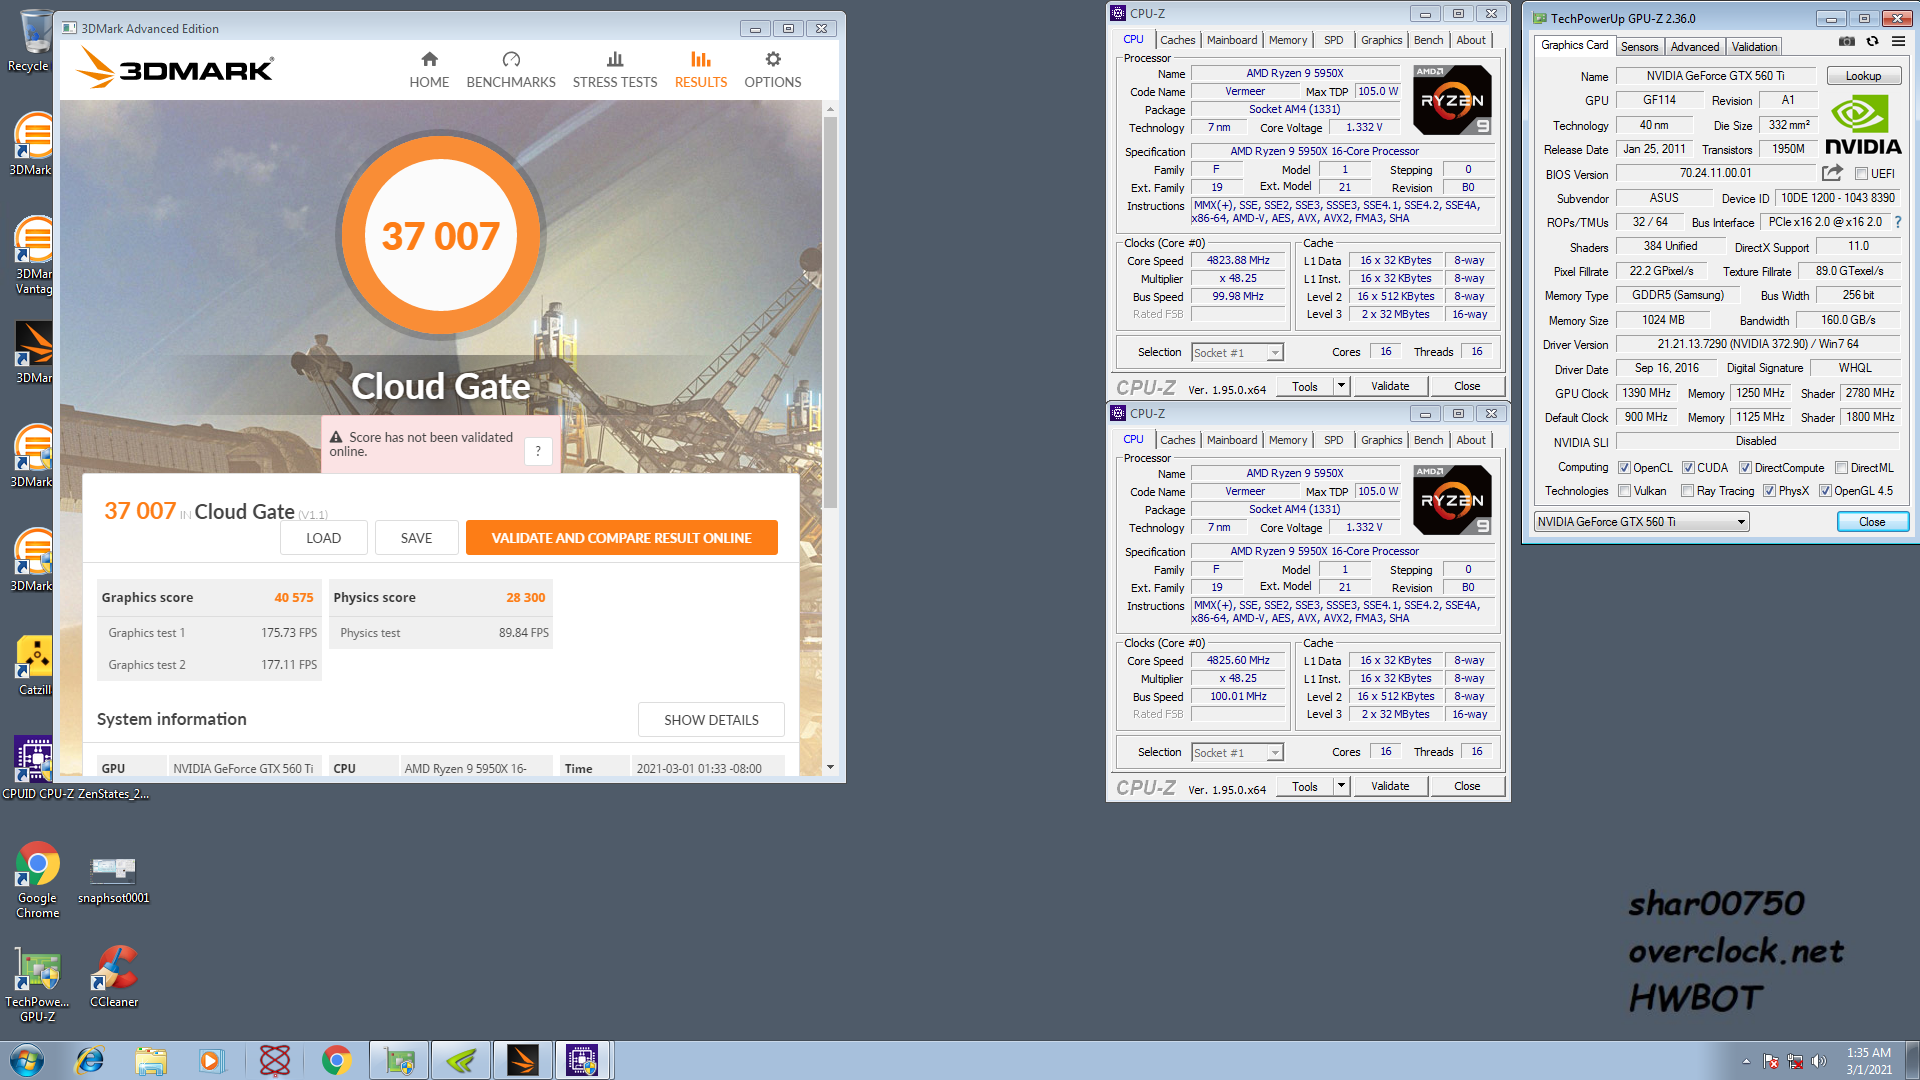Toggle the Vulkan checkbox
This screenshot has width=1920, height=1080.
(1624, 491)
